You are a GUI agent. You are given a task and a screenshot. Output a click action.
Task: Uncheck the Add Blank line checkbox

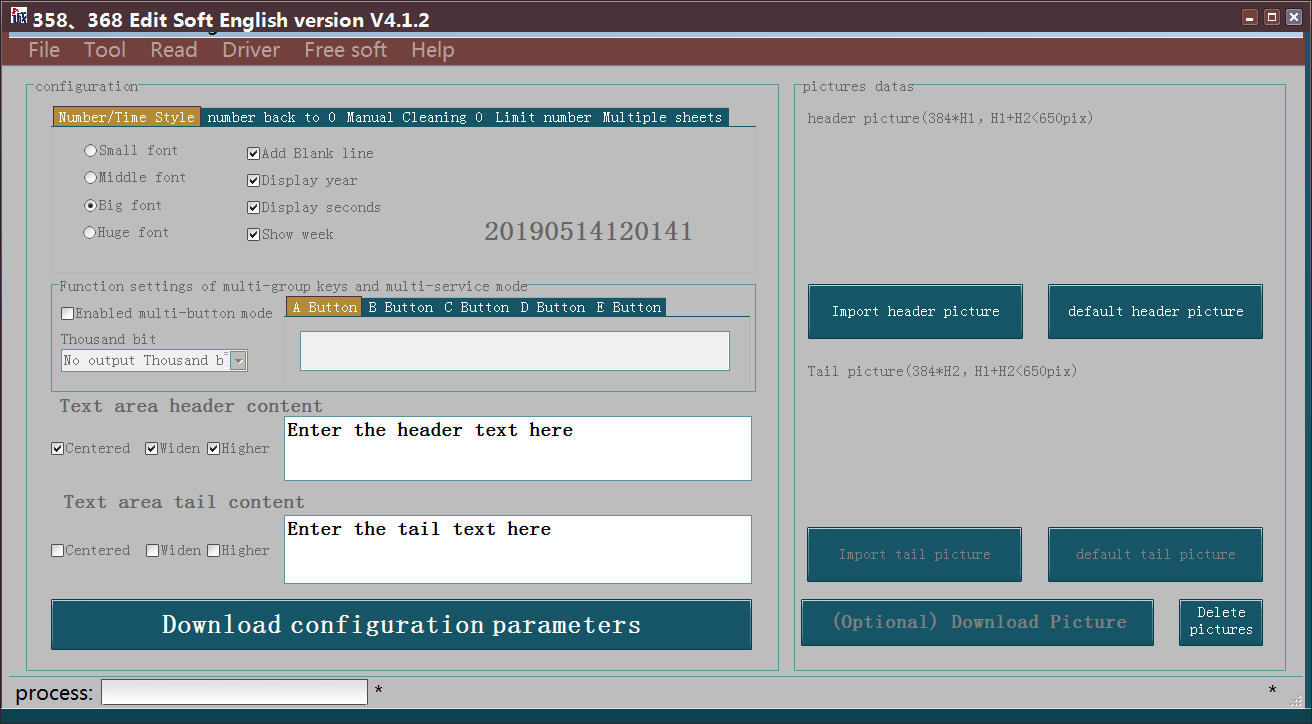click(254, 154)
